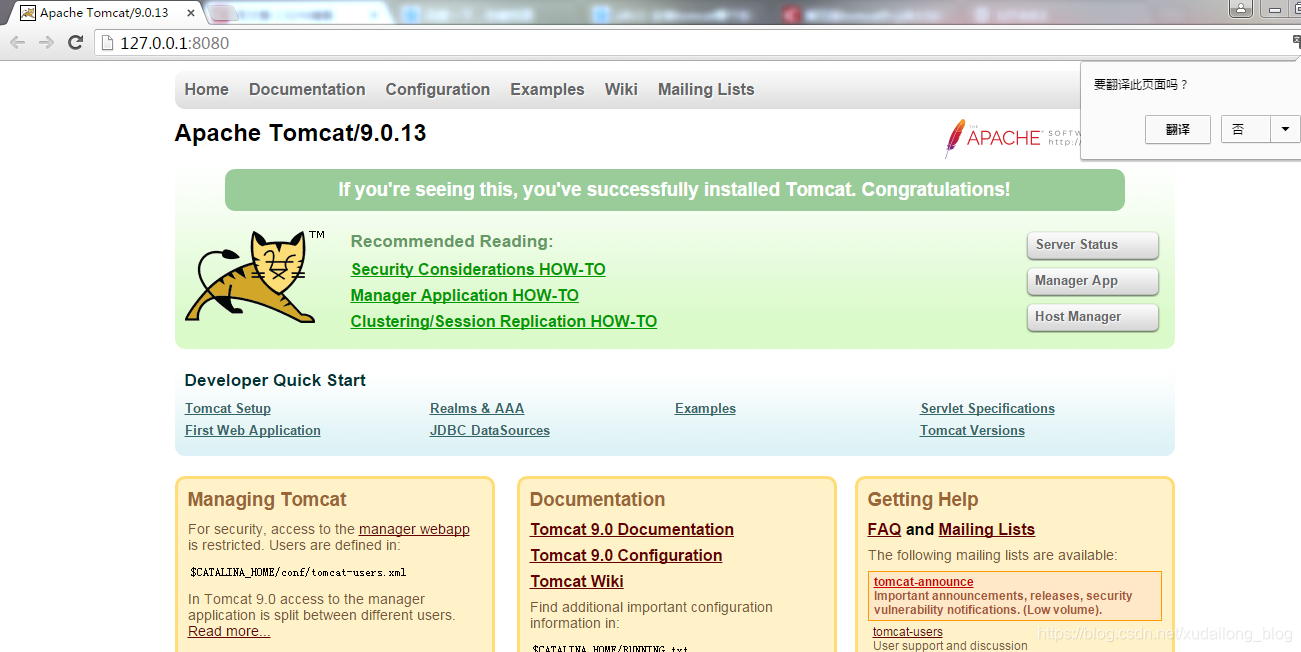Open the tomcat-users mailing list link
This screenshot has height=652, width=1301.
pyautogui.click(x=908, y=632)
